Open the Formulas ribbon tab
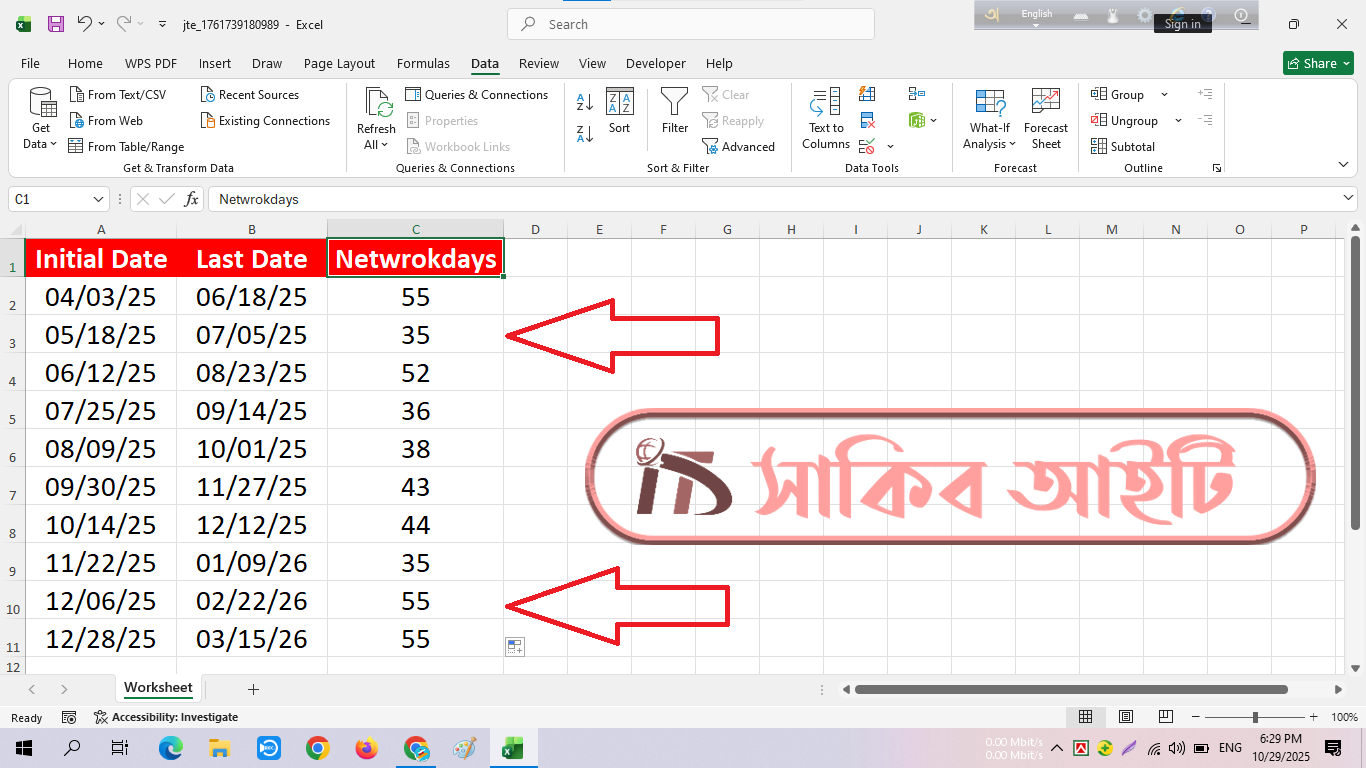Image resolution: width=1366 pixels, height=768 pixels. pos(423,64)
